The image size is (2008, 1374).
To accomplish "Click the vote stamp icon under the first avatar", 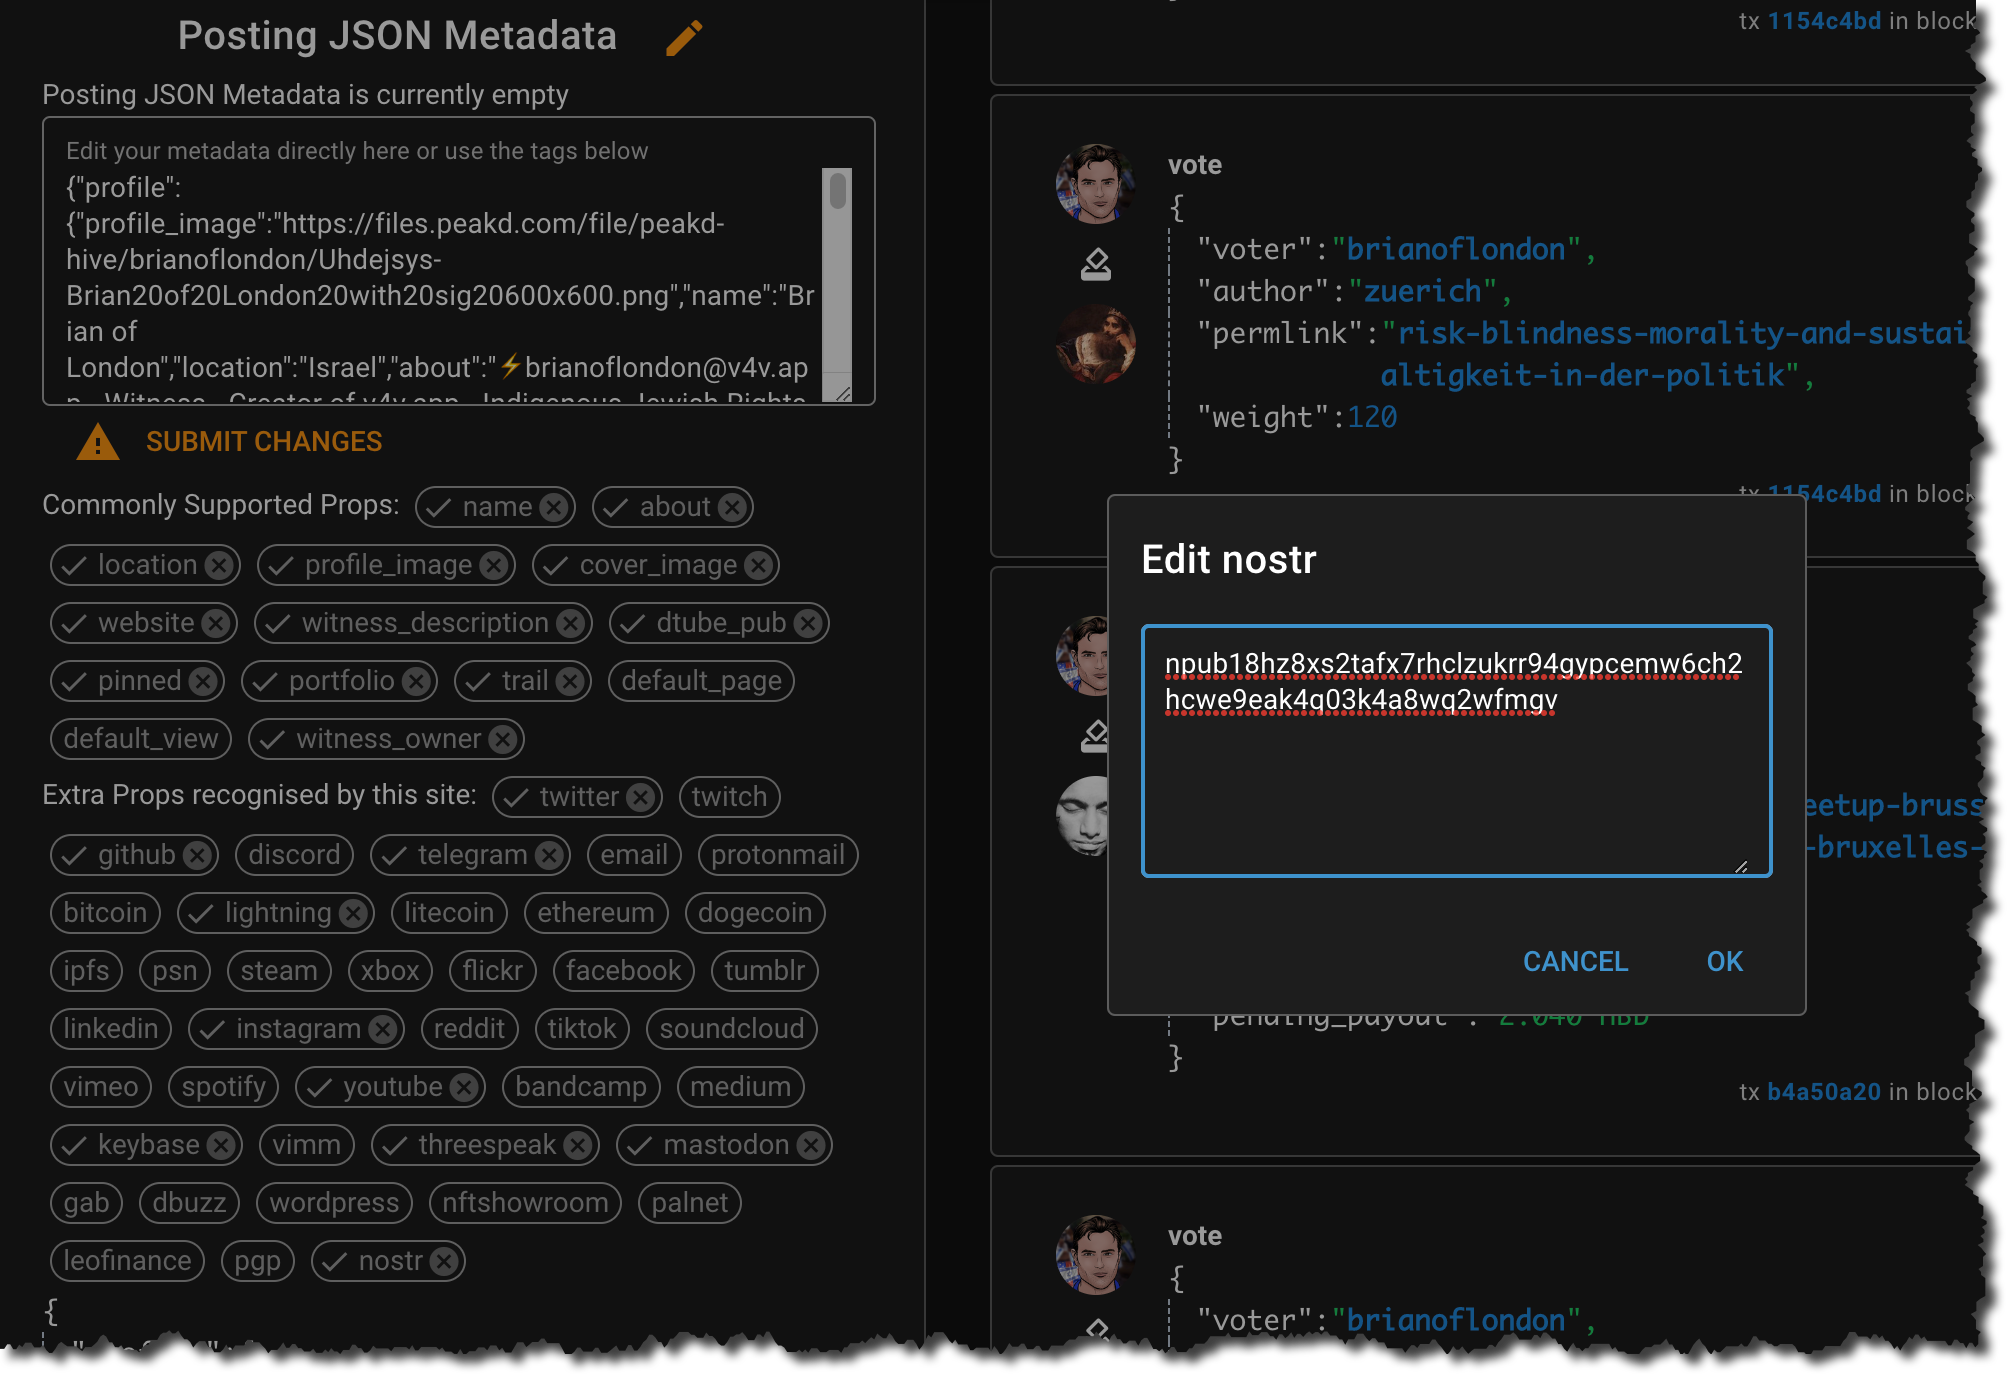I will [x=1096, y=264].
